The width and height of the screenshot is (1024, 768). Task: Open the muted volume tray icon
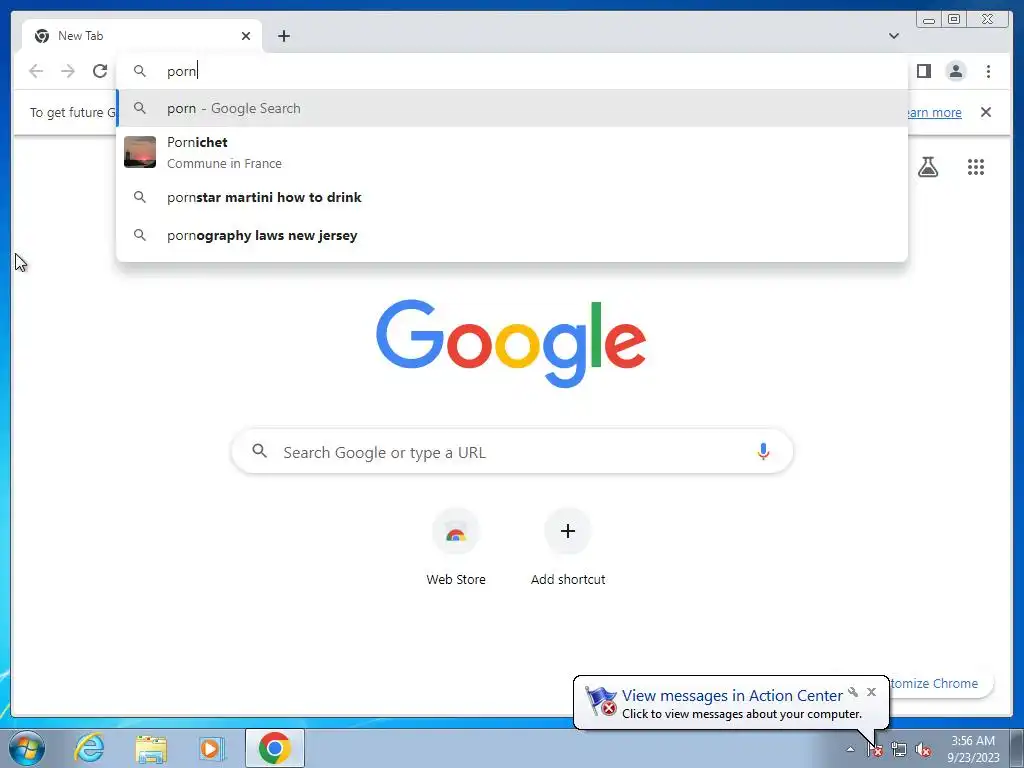[x=923, y=750]
